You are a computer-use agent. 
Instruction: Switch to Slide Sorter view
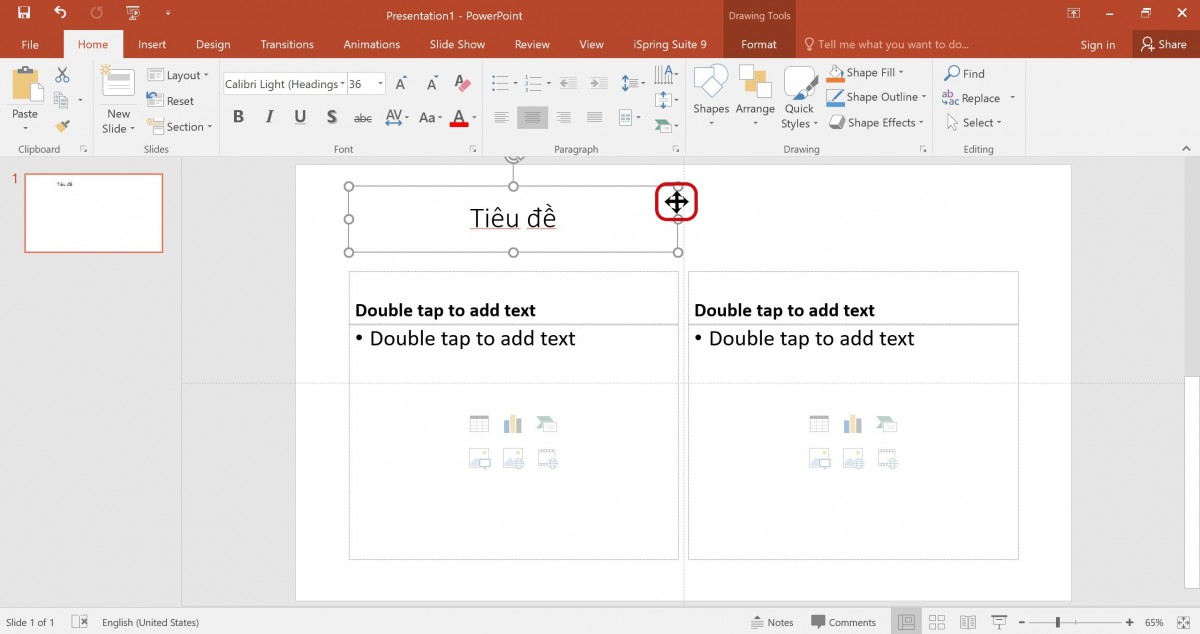pos(937,622)
